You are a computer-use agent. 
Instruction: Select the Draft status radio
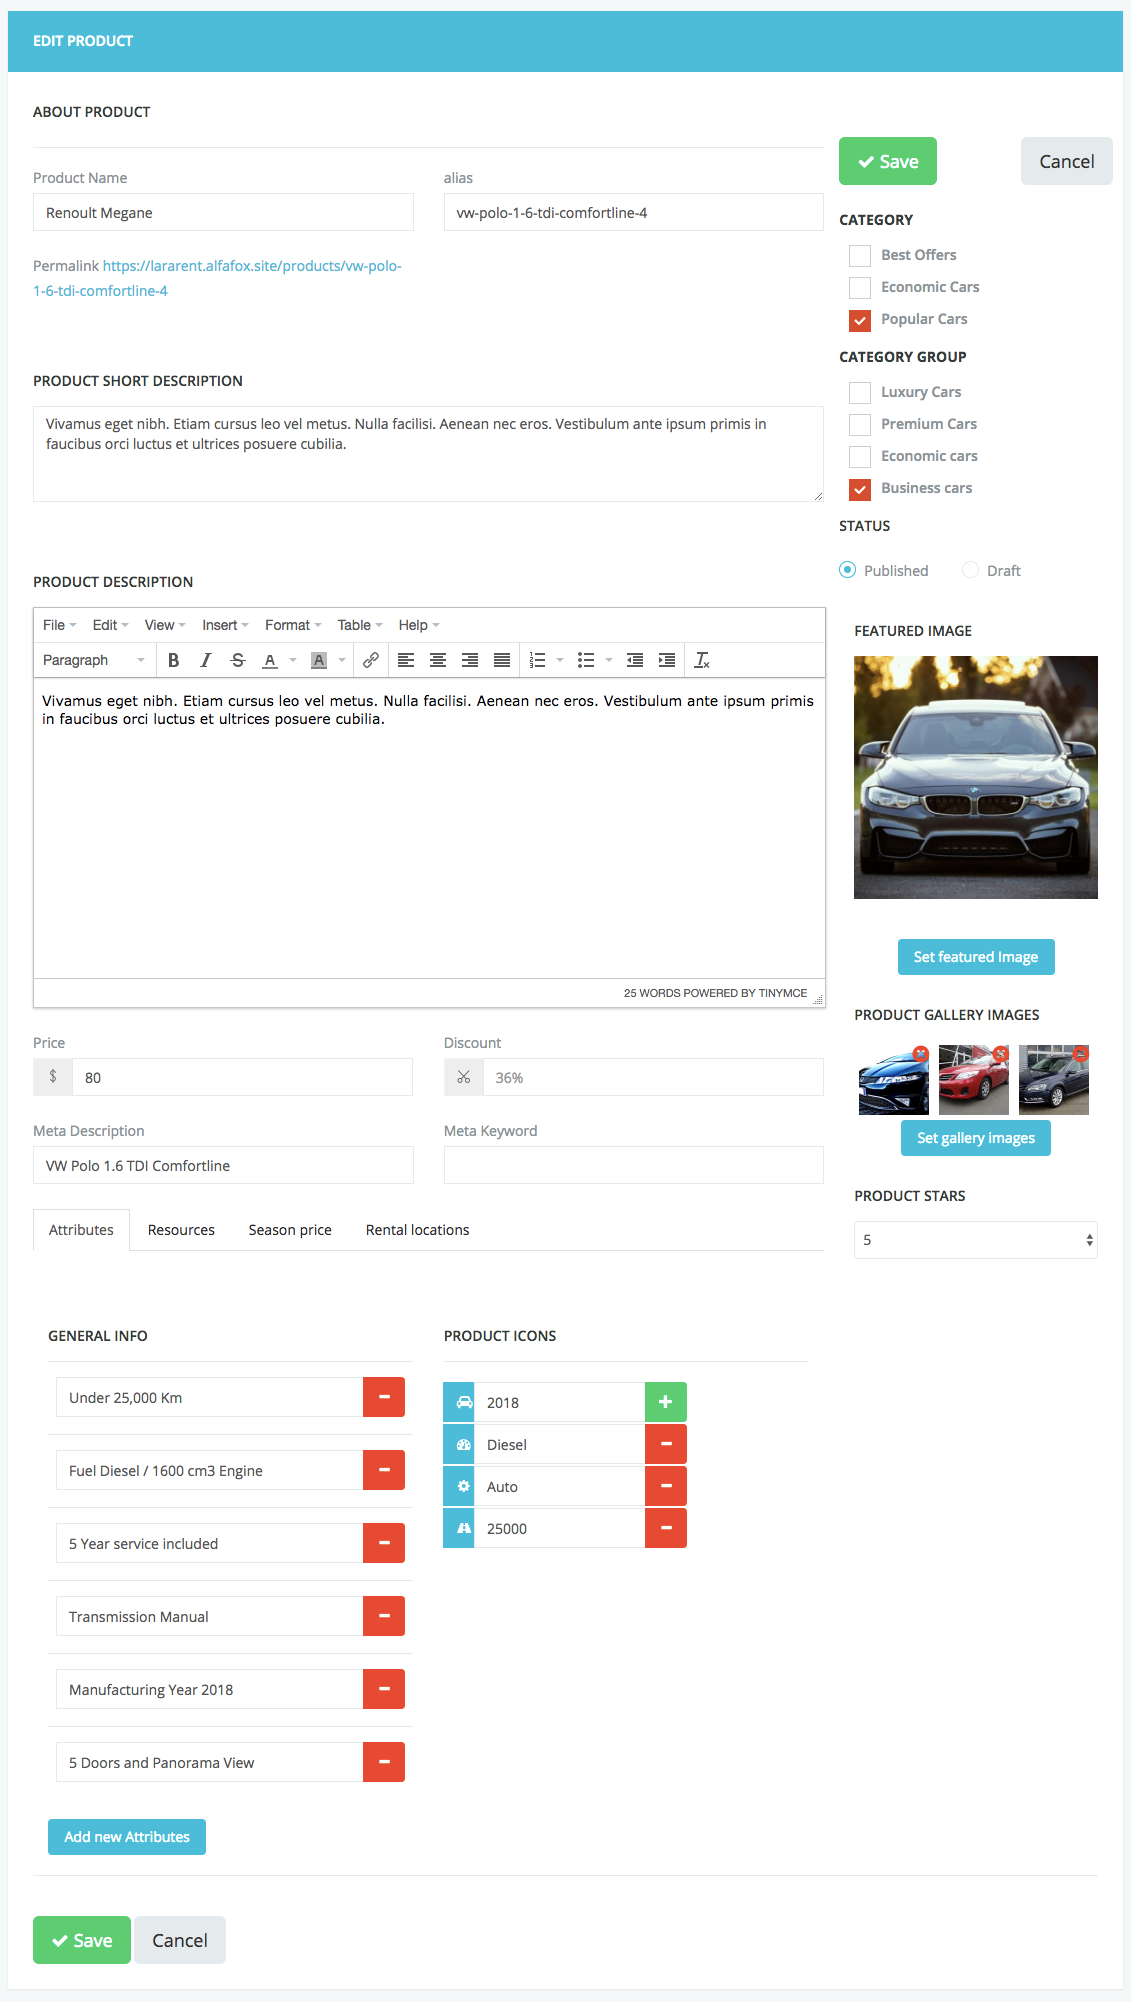970,570
